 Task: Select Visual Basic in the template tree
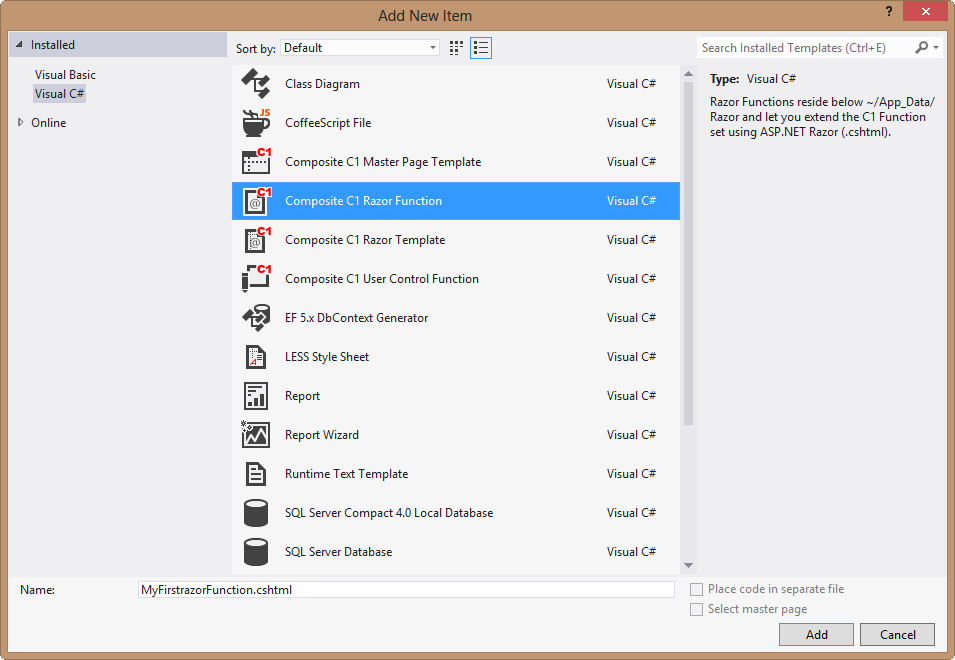coord(65,75)
